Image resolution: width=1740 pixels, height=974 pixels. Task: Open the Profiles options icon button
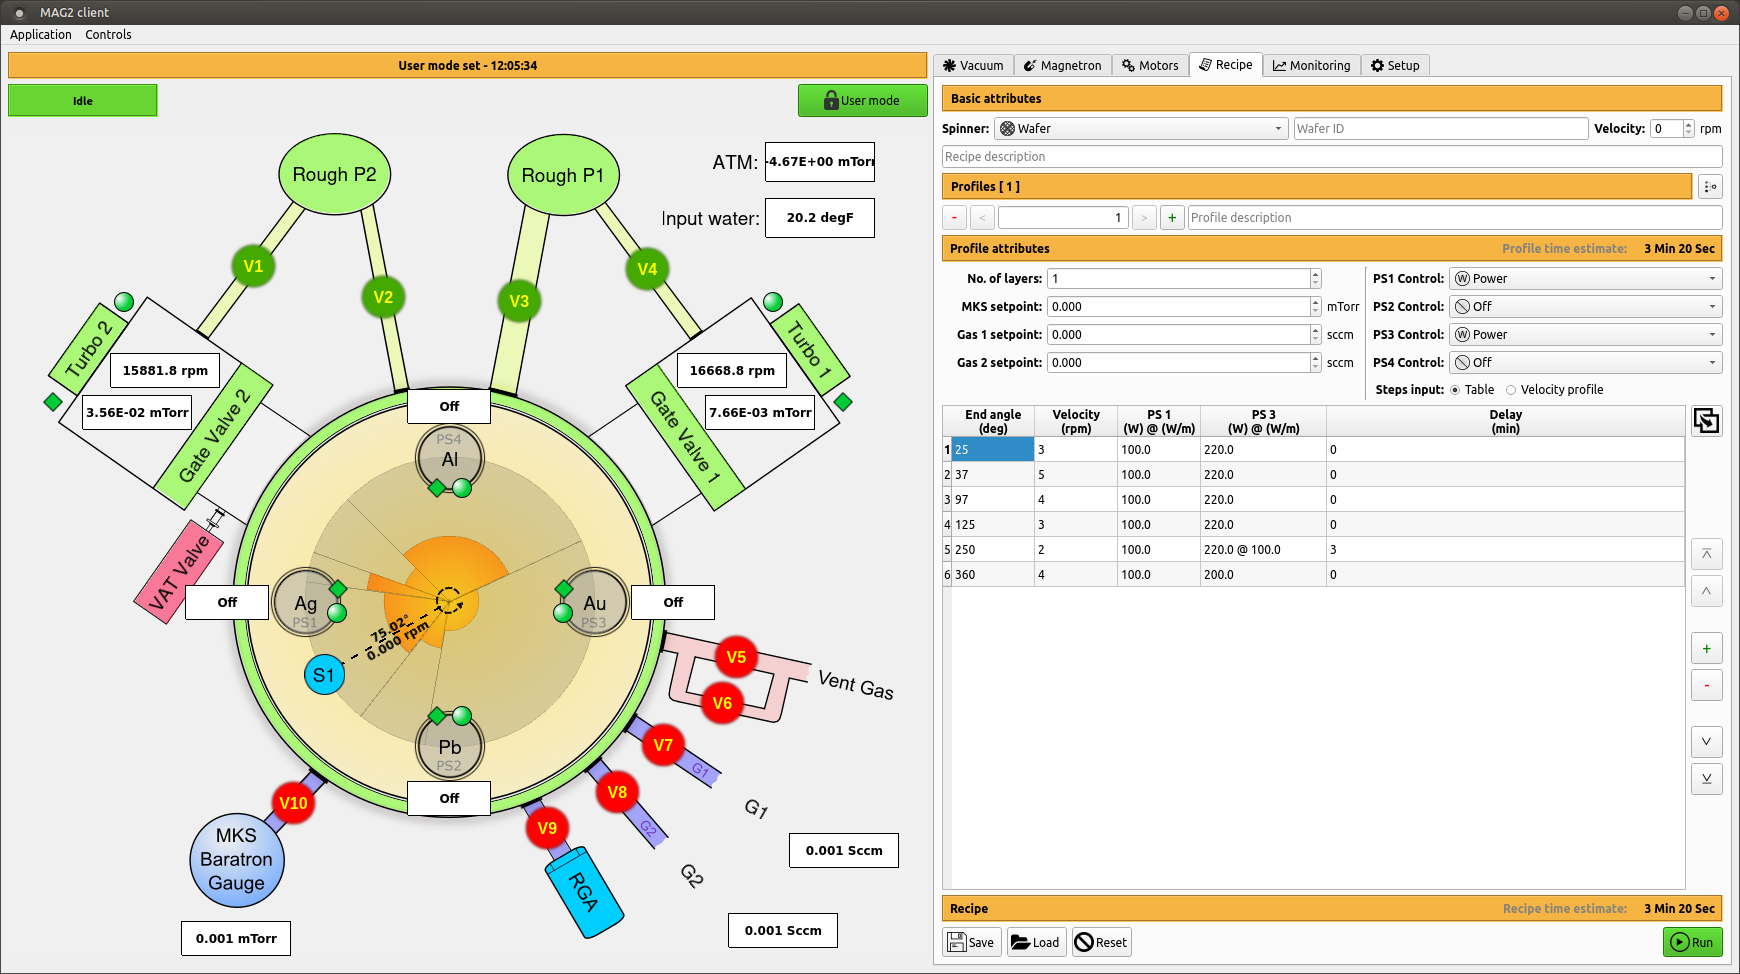point(1710,187)
